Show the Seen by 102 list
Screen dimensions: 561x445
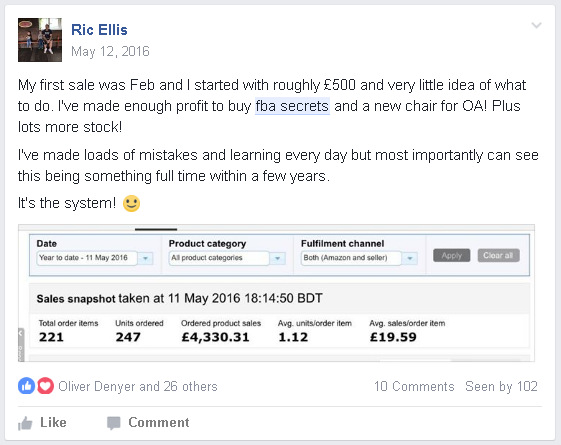tap(501, 386)
